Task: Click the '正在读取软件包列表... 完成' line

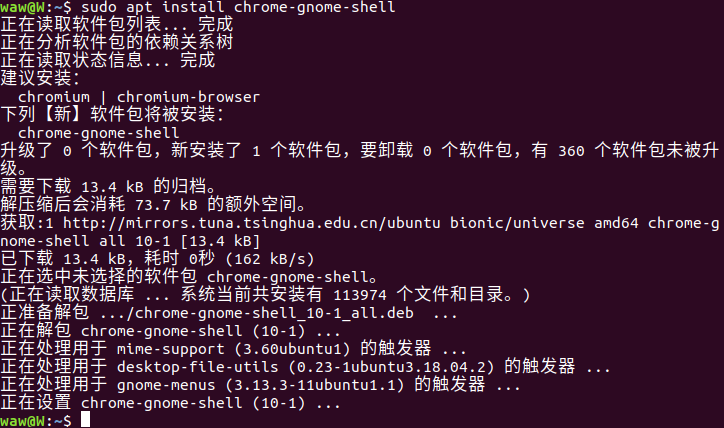Action: (118, 24)
